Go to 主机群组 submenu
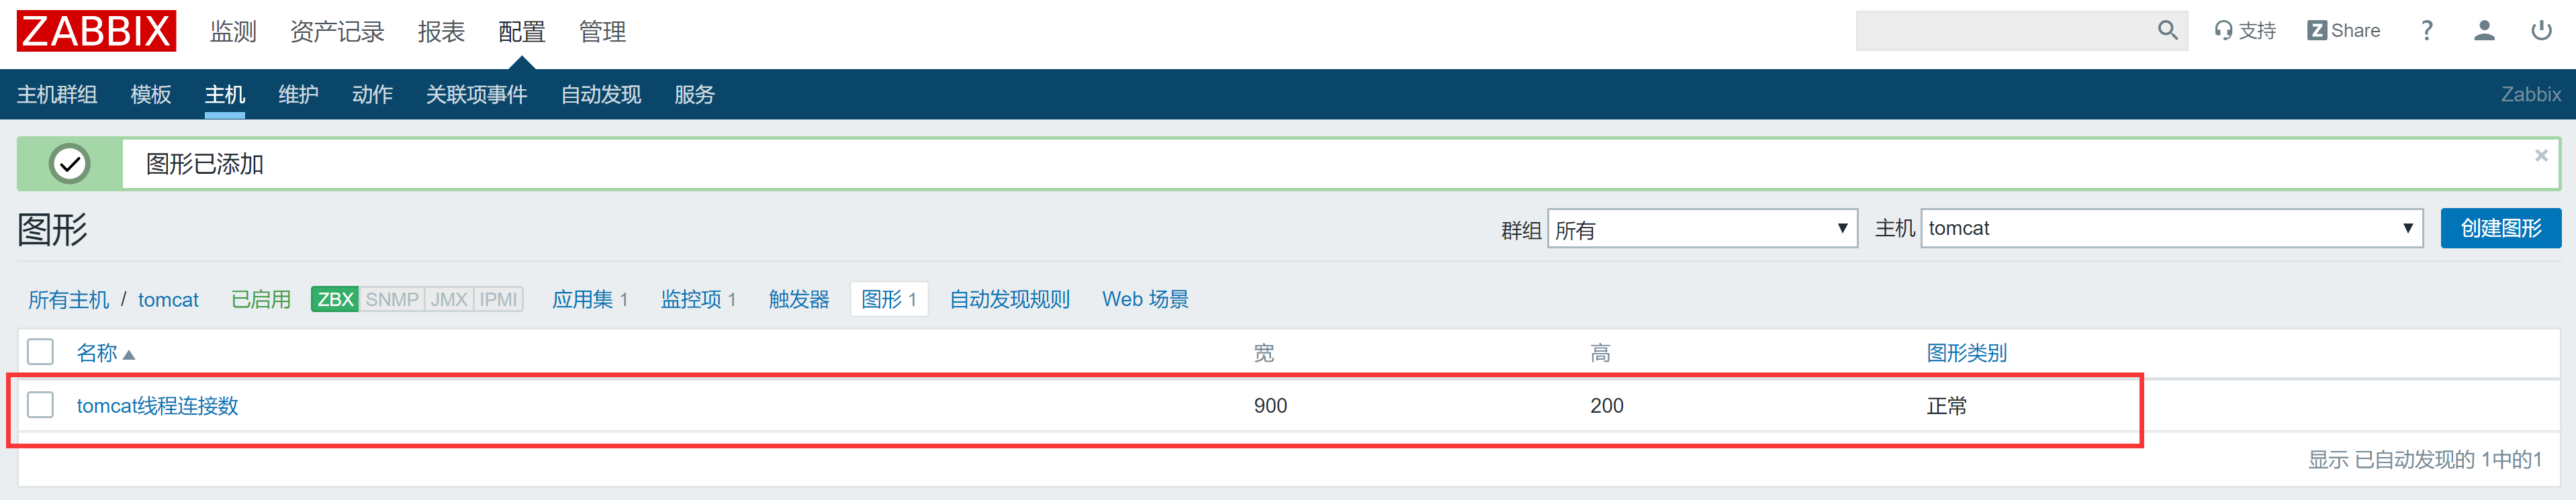 tap(57, 94)
